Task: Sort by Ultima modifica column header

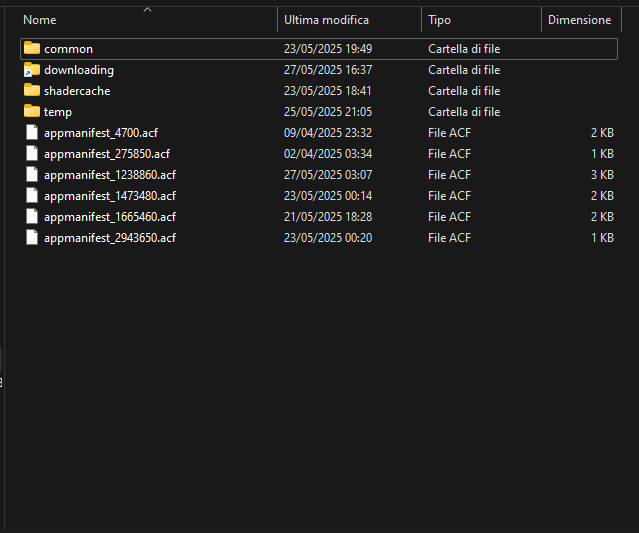Action: pos(326,20)
